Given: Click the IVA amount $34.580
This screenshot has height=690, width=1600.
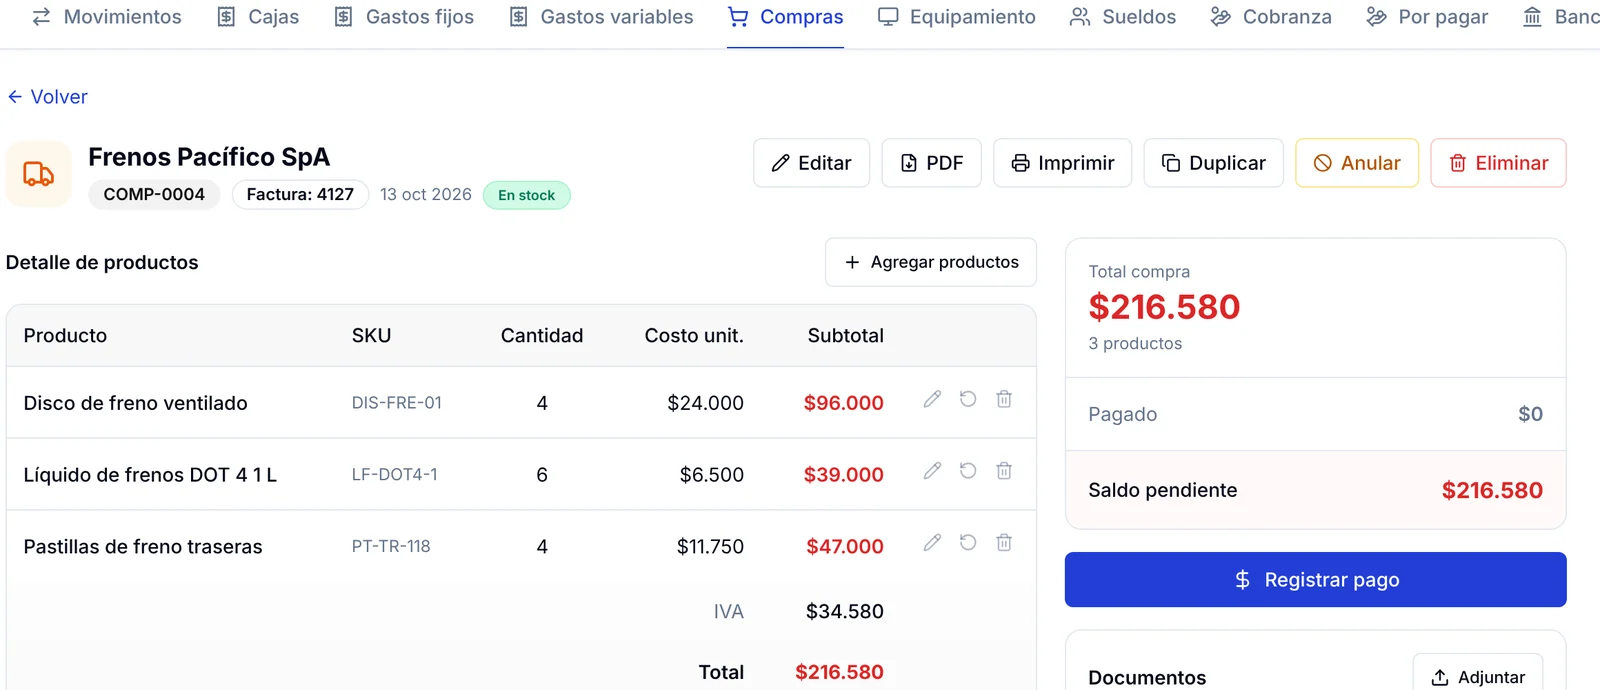Looking at the screenshot, I should pos(845,611).
